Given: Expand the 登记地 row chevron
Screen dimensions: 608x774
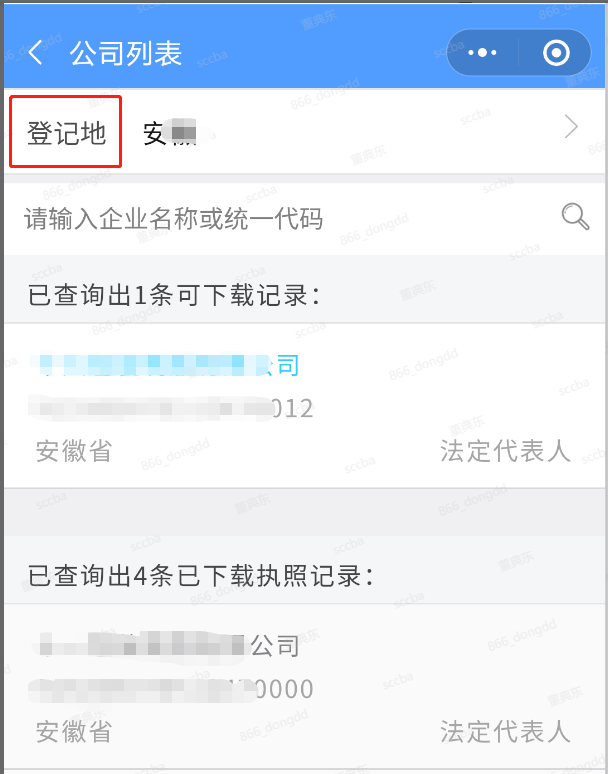Looking at the screenshot, I should coord(571,127).
